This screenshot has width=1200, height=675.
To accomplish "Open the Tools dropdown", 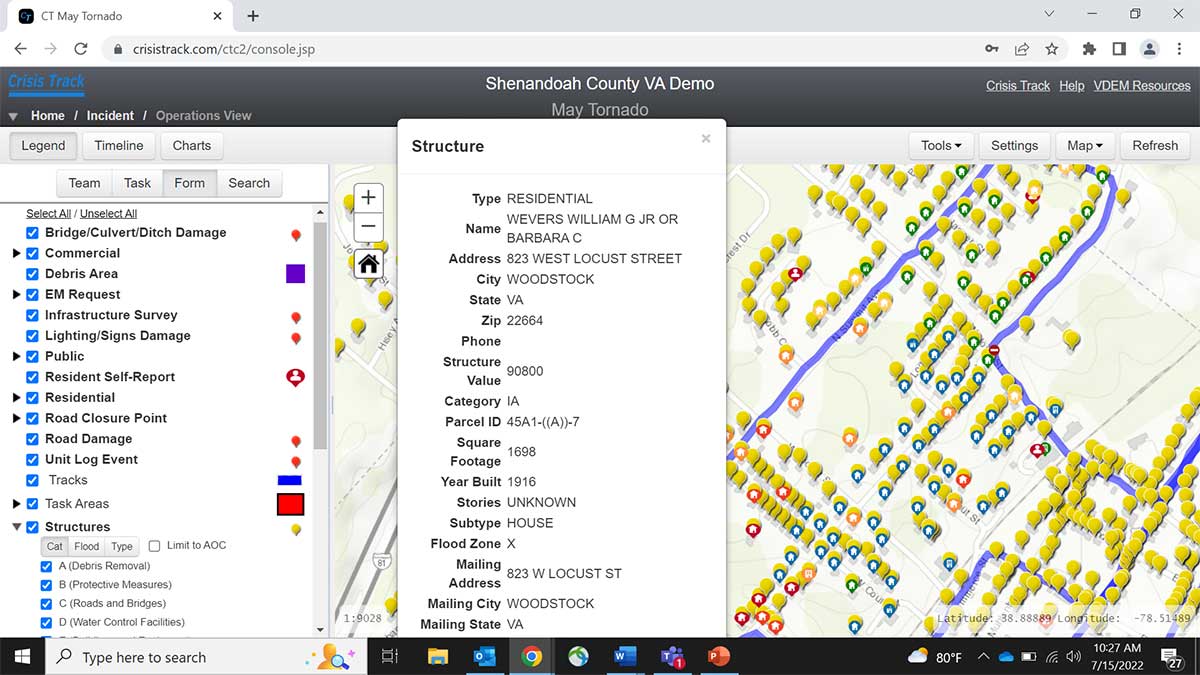I will coord(938,145).
